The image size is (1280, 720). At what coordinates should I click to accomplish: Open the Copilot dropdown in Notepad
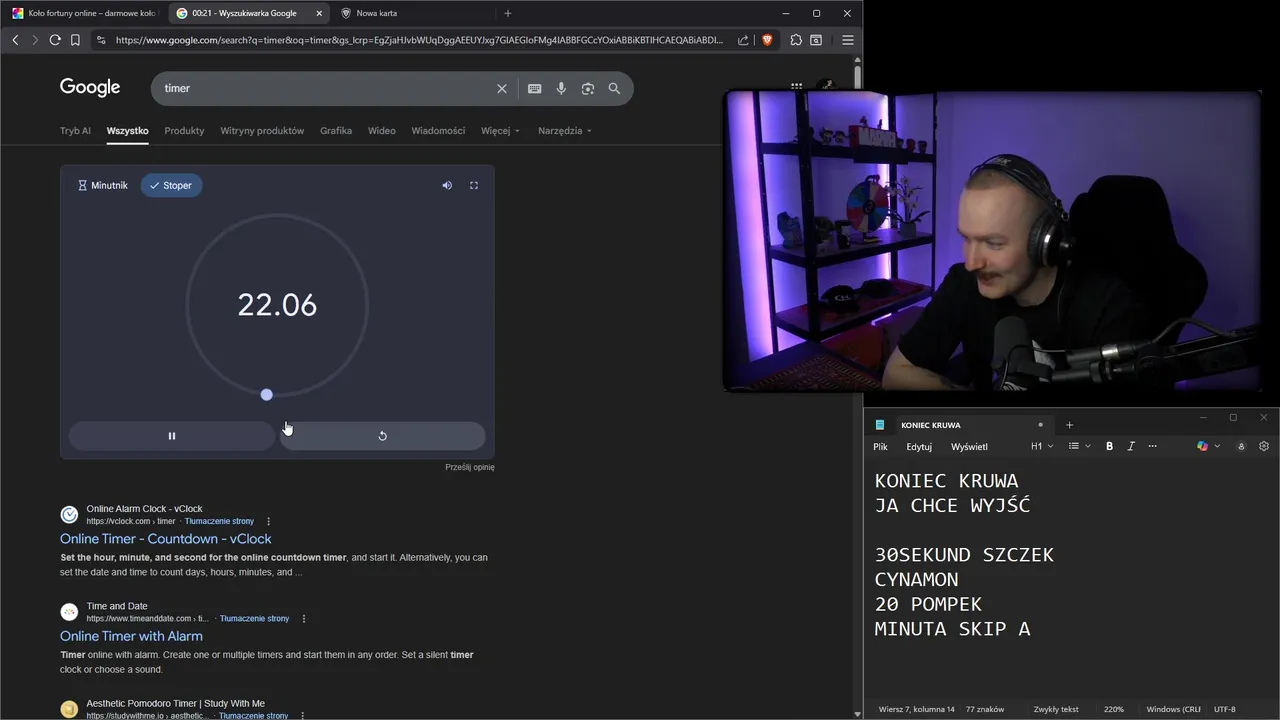pos(1208,446)
